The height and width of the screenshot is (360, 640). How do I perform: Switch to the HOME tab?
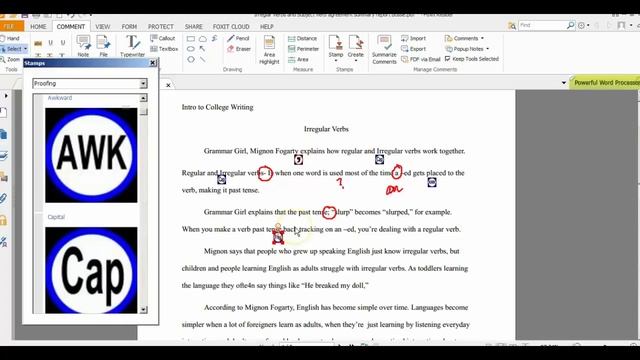(x=38, y=27)
